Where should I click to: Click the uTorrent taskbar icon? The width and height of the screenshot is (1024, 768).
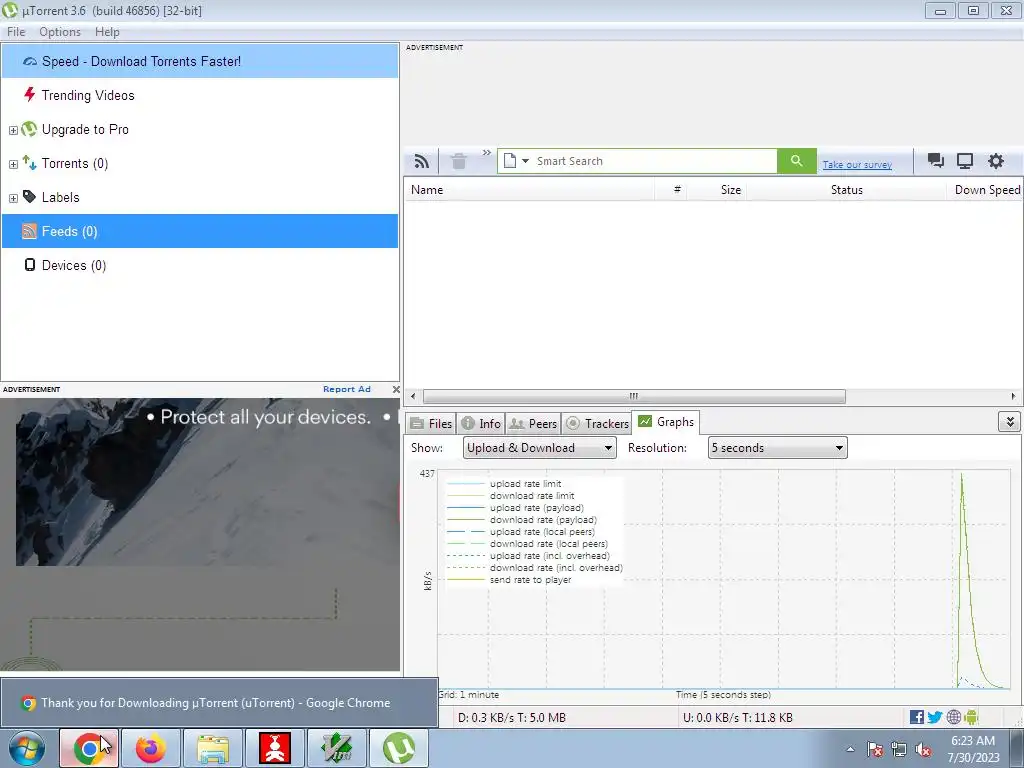pyautogui.click(x=399, y=748)
